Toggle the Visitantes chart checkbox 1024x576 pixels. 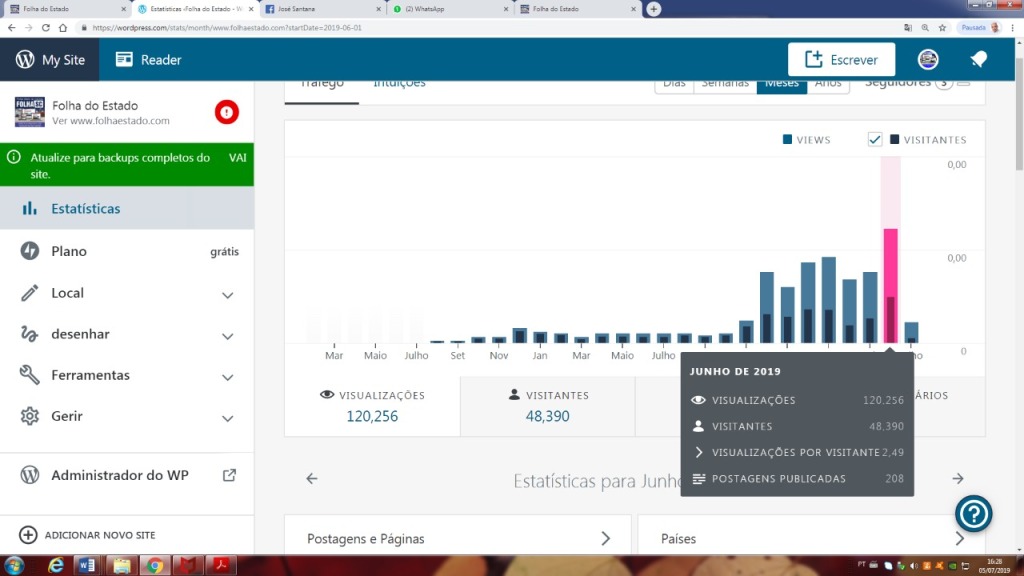click(875, 140)
